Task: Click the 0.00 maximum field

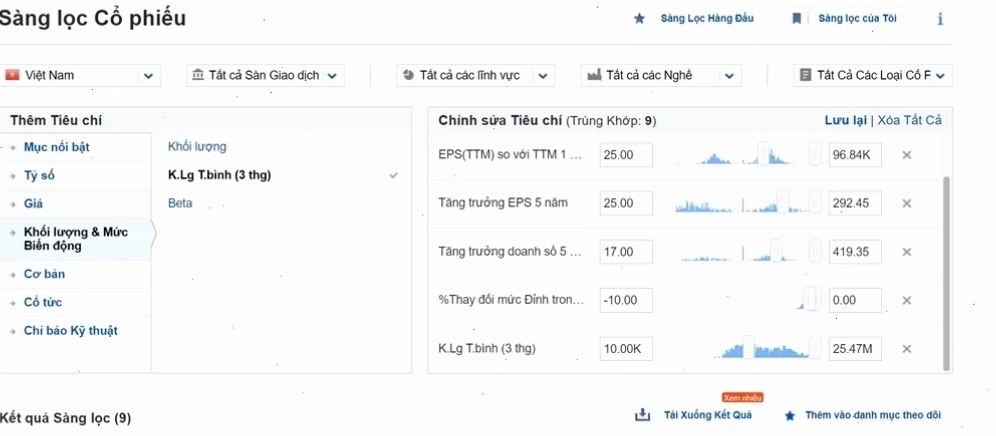Action: coord(855,300)
